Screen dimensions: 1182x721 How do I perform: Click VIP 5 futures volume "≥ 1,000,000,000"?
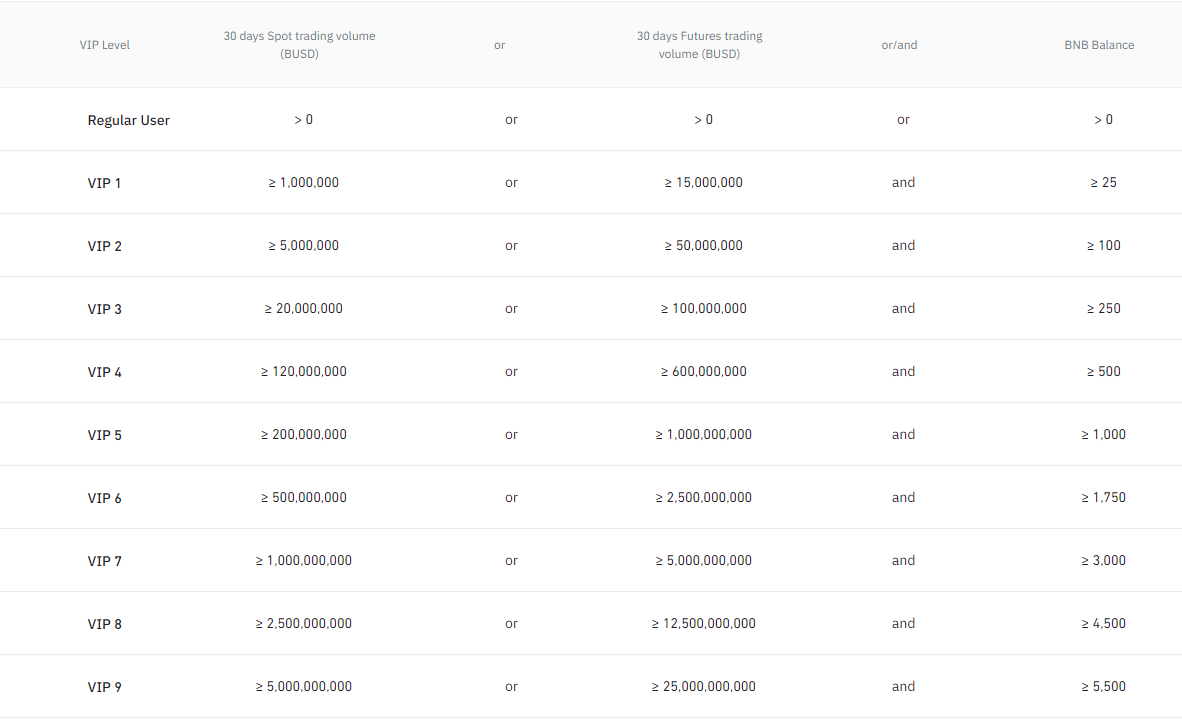pos(703,434)
